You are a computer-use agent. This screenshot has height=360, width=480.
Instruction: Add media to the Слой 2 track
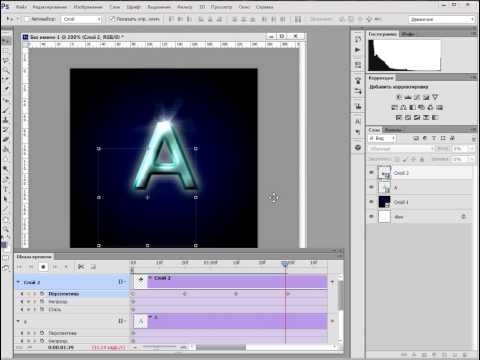click(x=332, y=282)
